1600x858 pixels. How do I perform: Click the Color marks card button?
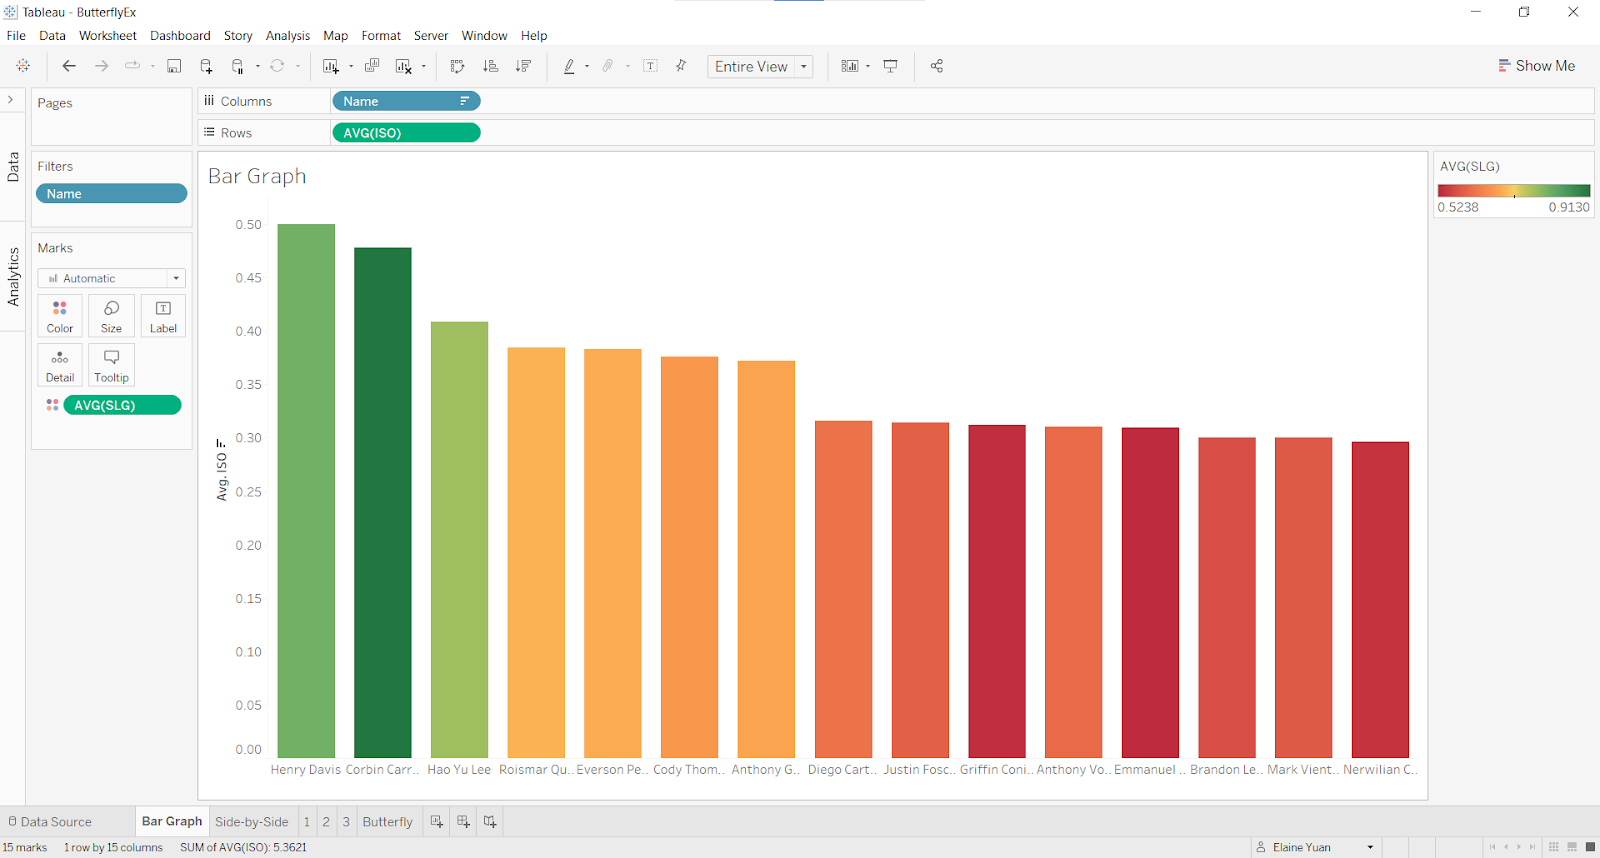[x=60, y=316]
